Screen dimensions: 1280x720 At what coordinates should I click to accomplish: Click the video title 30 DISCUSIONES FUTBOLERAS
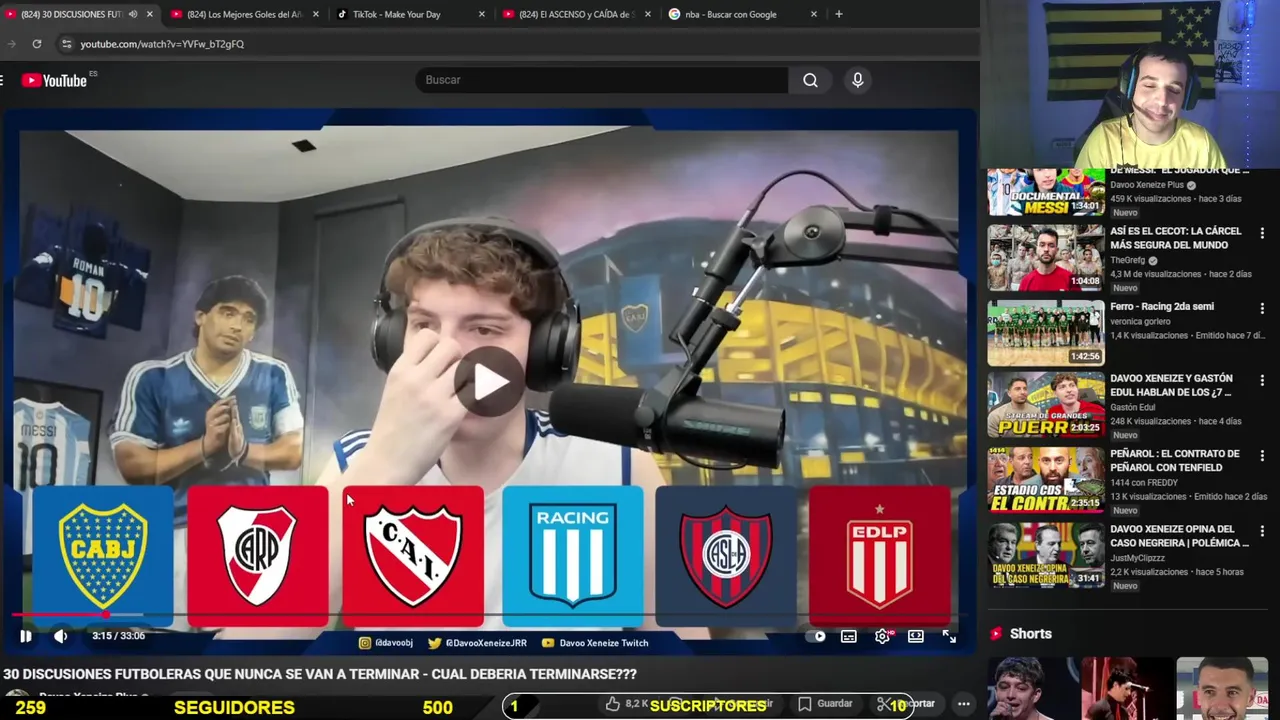320,674
